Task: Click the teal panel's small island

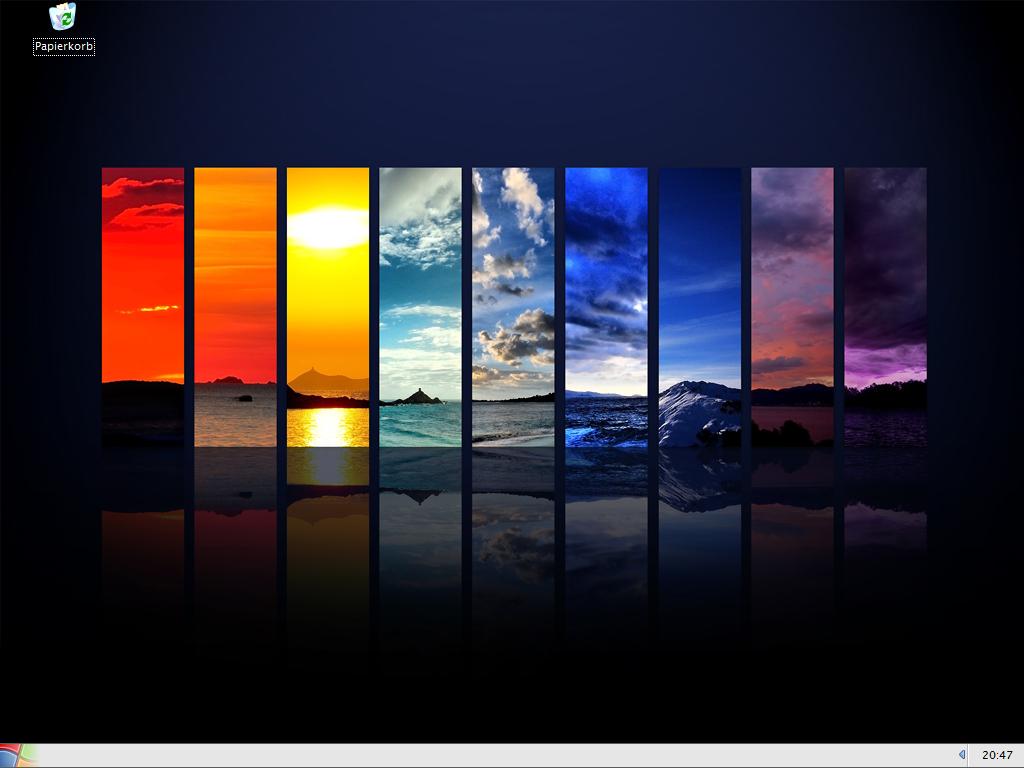Action: tap(419, 397)
